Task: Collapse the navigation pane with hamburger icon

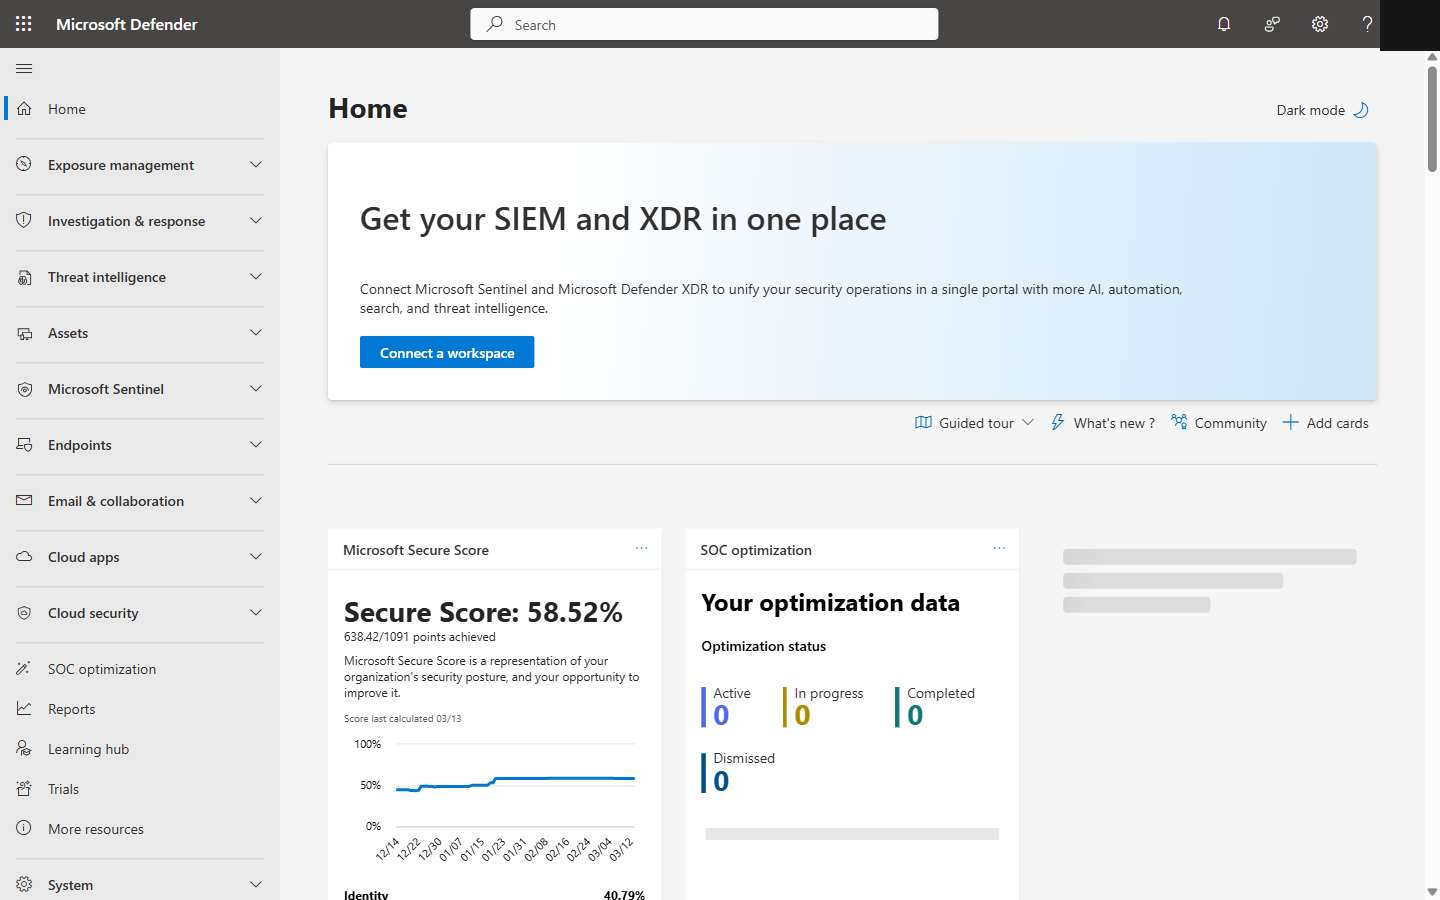Action: coord(24,68)
